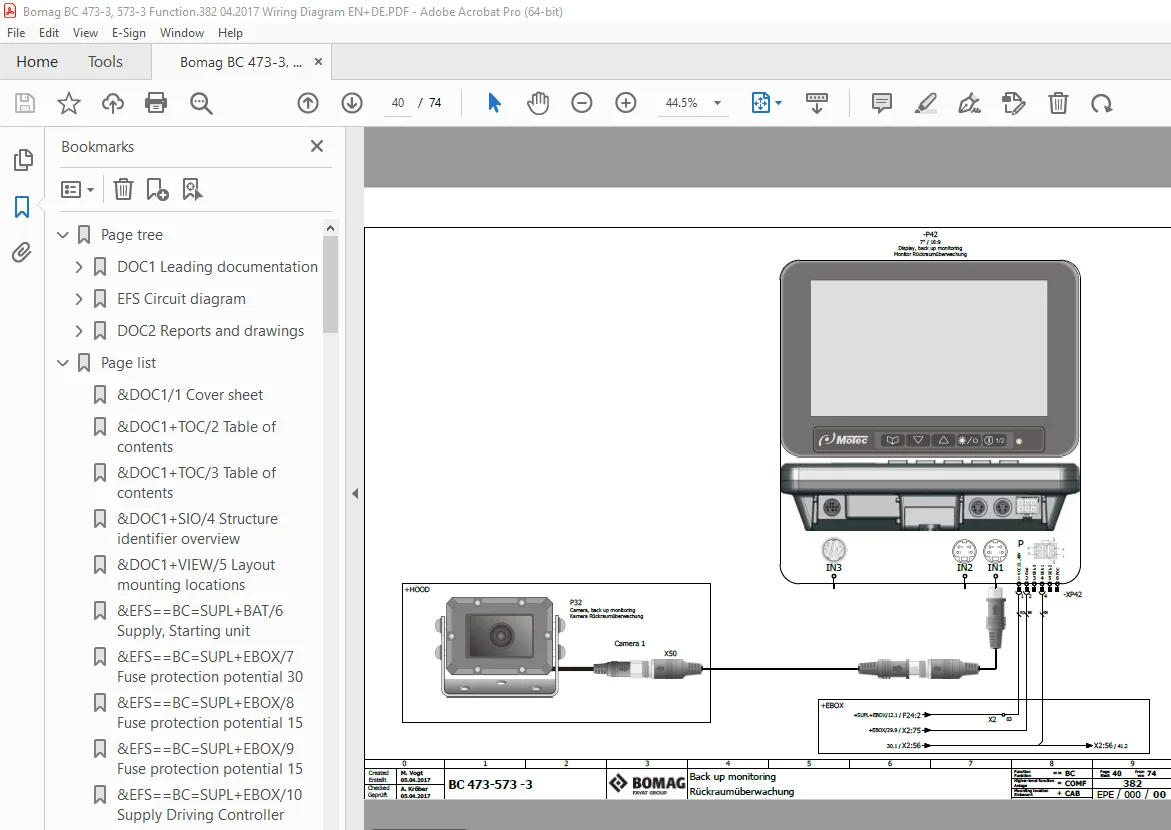Screen dimensions: 1171x830
Task: Open the Find text magnifier tool
Action: 201,103
